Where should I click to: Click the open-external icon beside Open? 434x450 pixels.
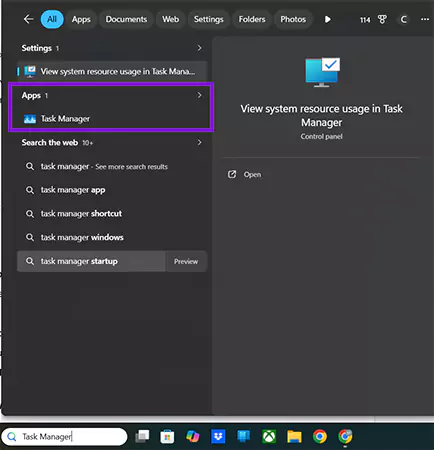coord(232,174)
